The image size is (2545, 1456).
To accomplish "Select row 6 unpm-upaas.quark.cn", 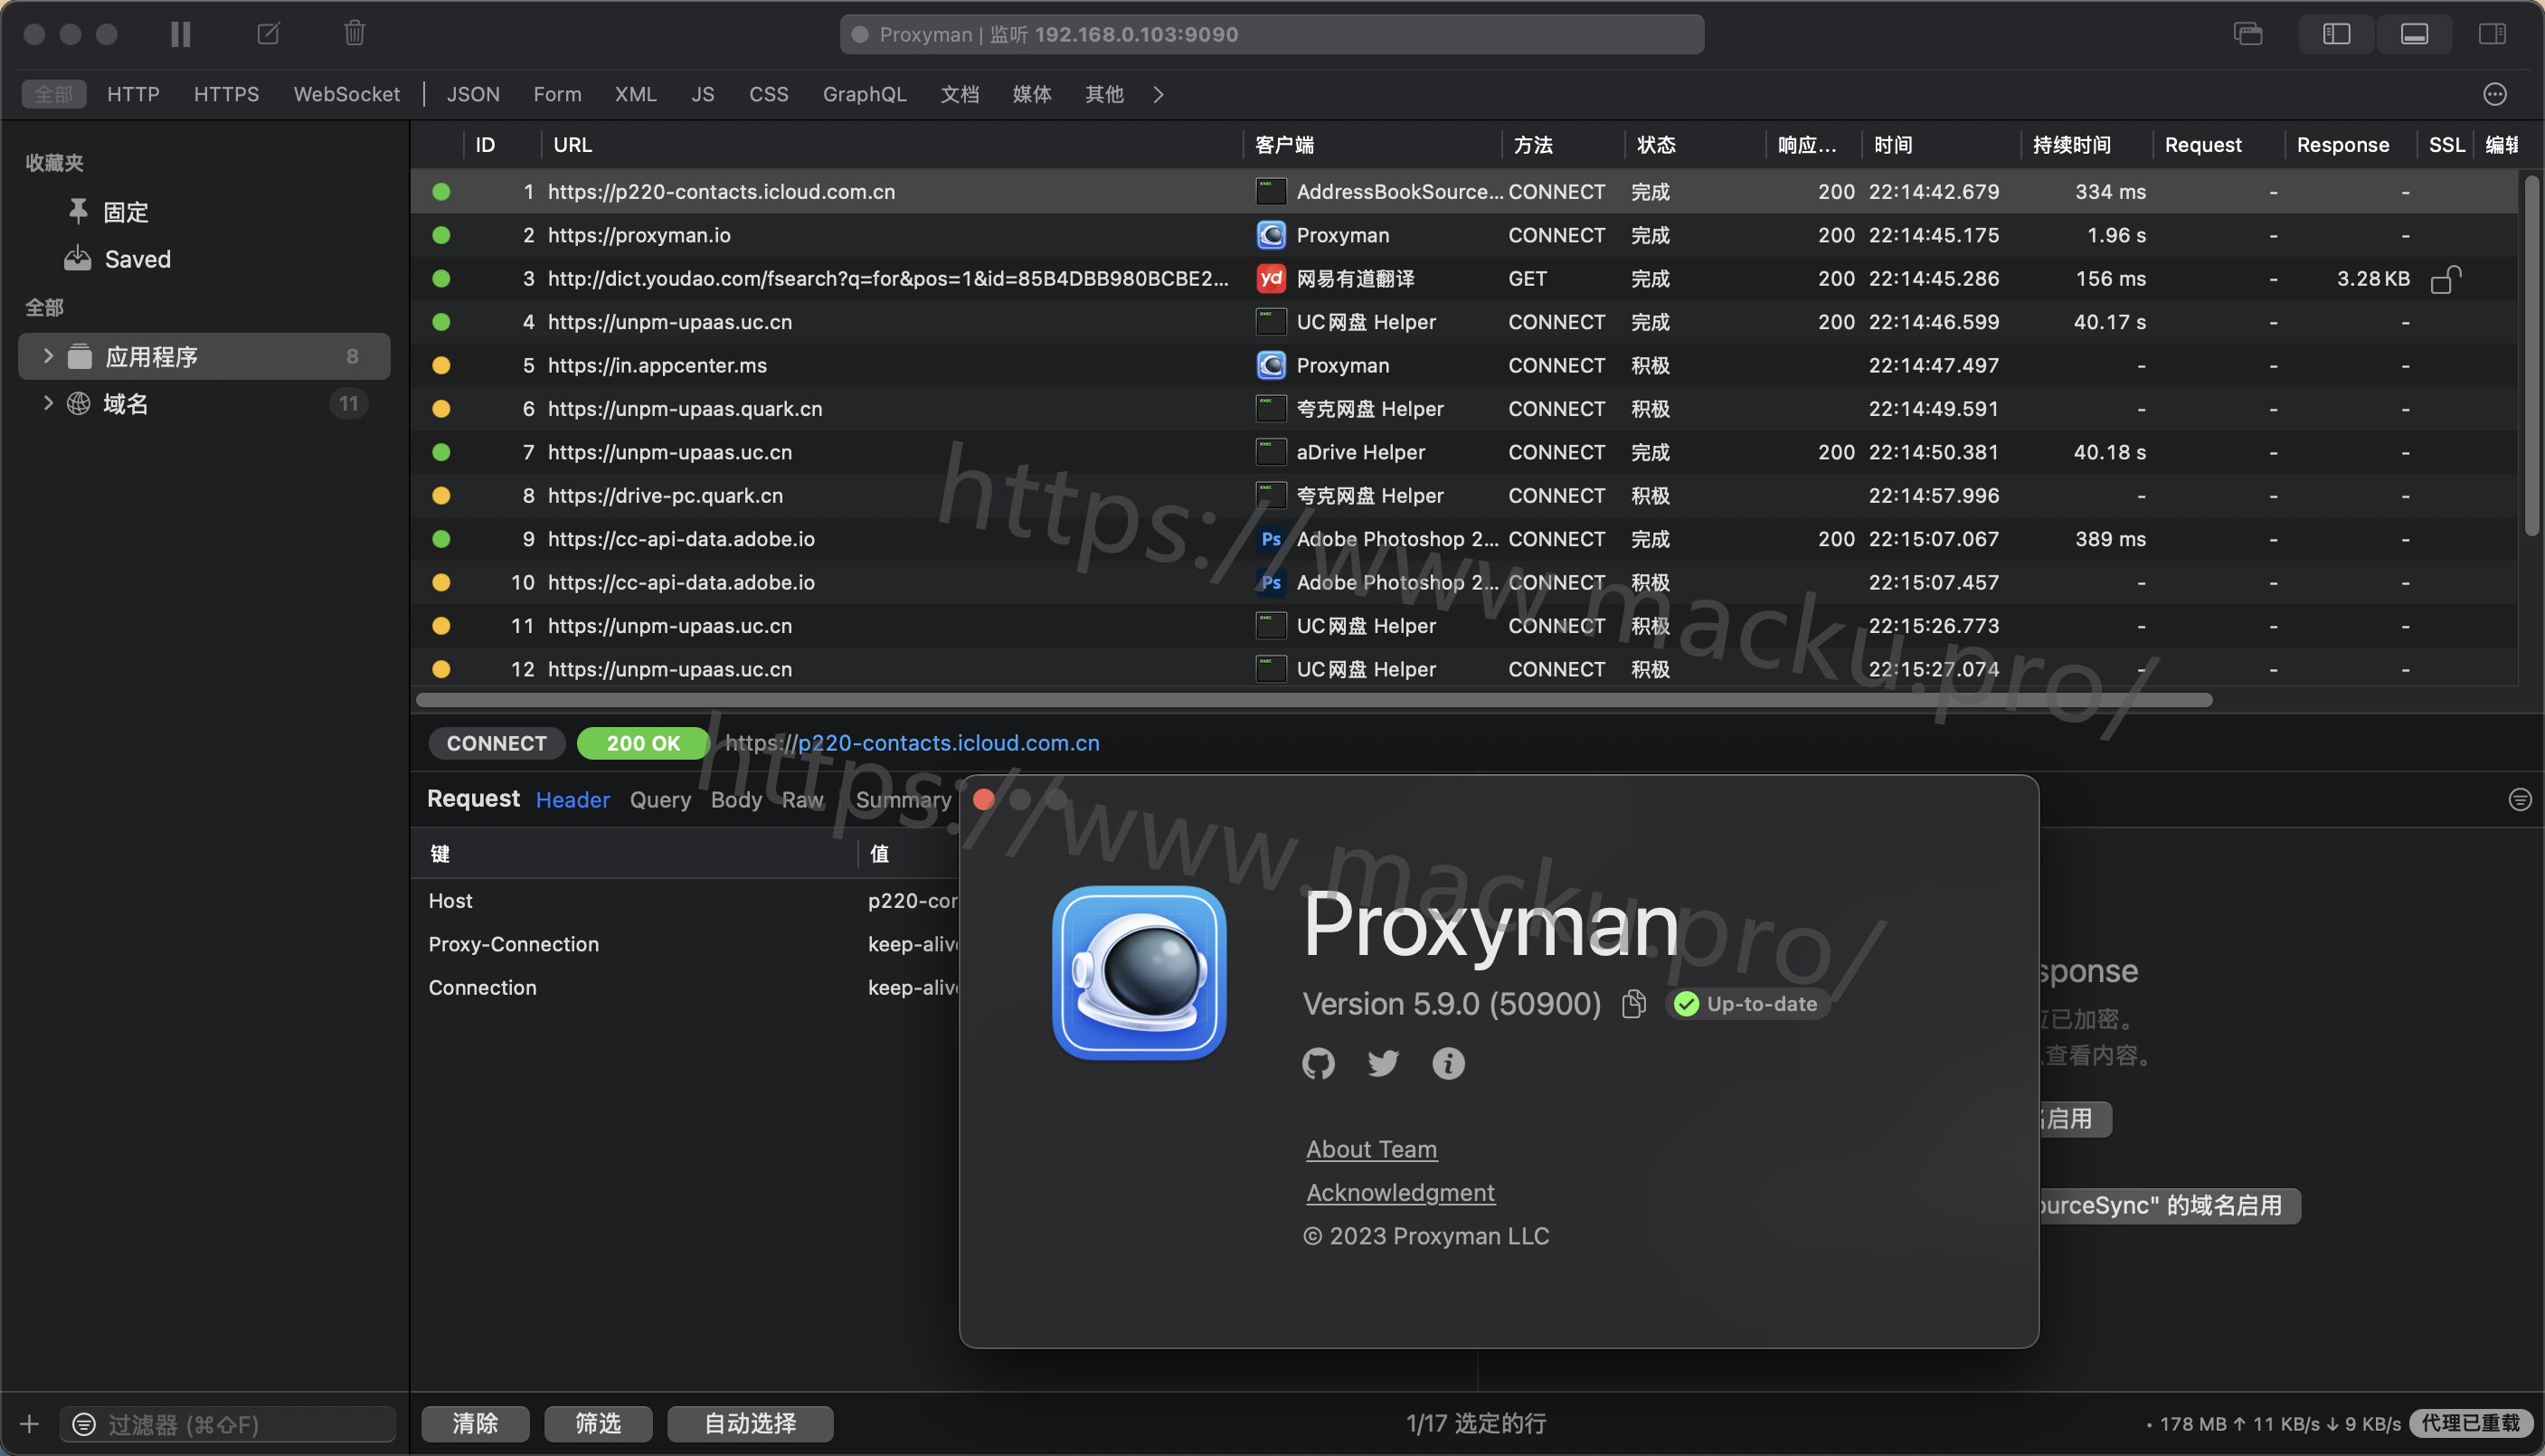I will click(x=1464, y=409).
